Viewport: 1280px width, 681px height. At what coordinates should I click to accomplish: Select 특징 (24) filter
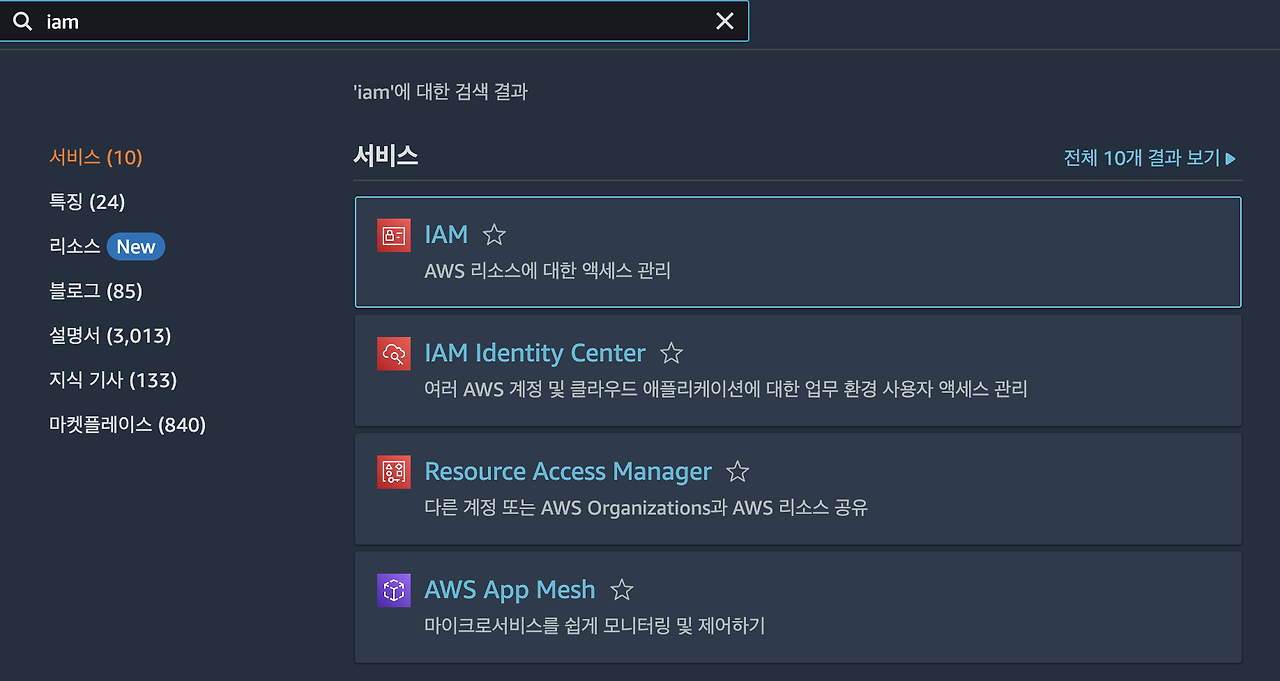point(87,202)
